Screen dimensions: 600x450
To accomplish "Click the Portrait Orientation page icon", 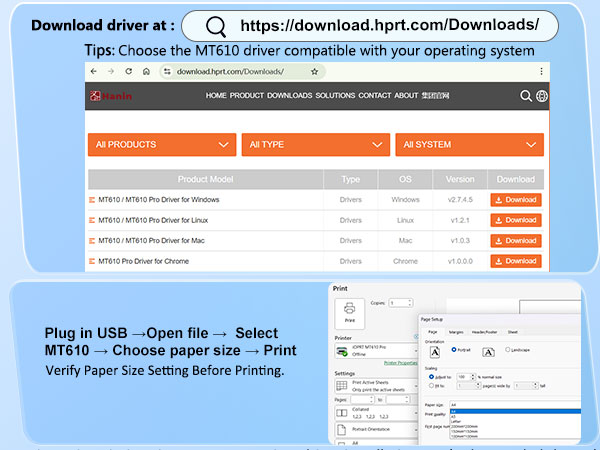I will (341, 429).
